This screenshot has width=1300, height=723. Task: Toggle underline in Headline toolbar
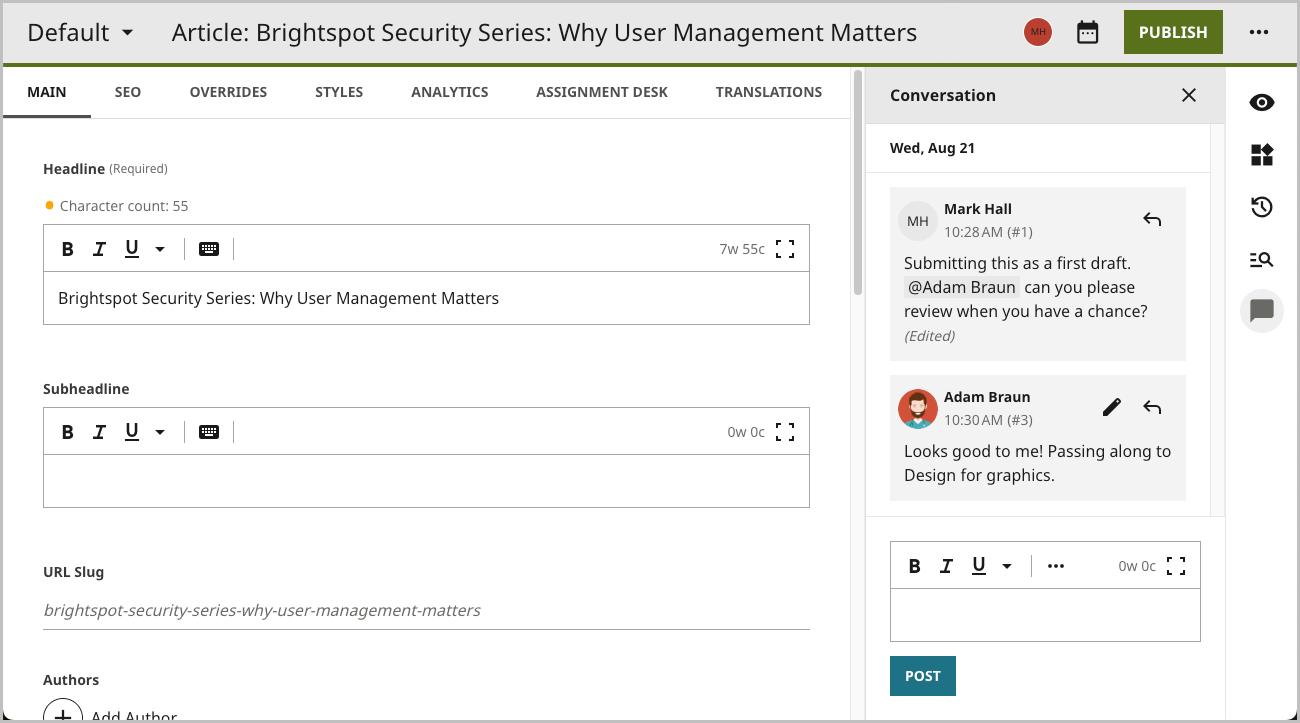131,249
